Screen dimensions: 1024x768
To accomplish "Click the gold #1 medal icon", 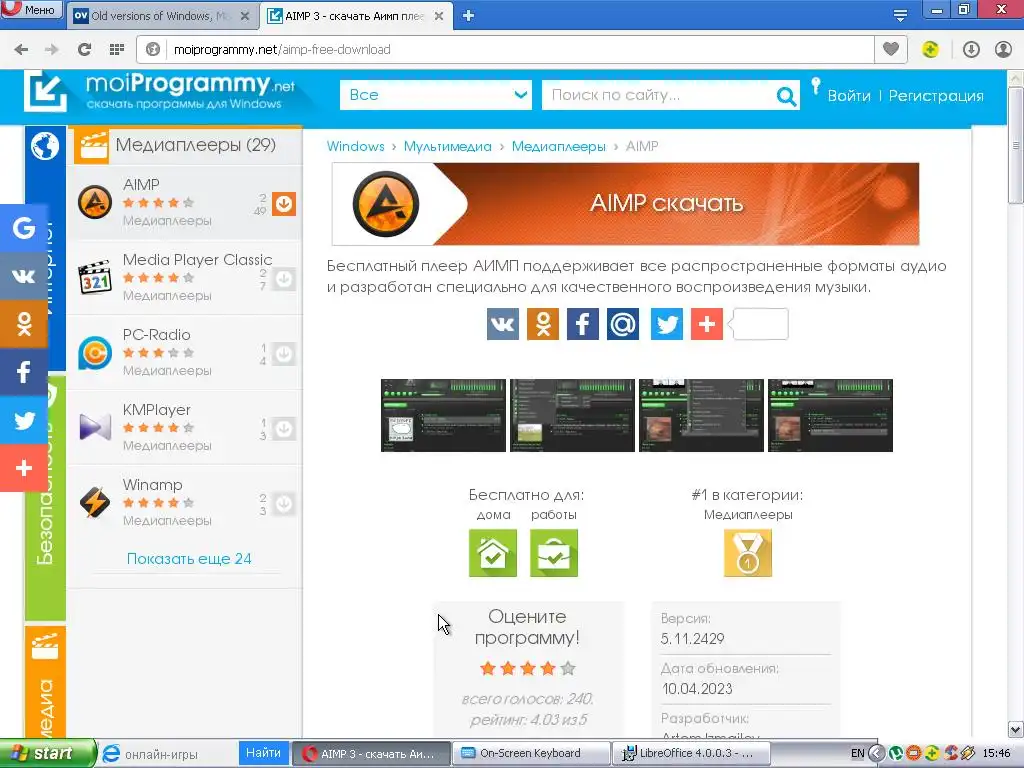I will [748, 553].
